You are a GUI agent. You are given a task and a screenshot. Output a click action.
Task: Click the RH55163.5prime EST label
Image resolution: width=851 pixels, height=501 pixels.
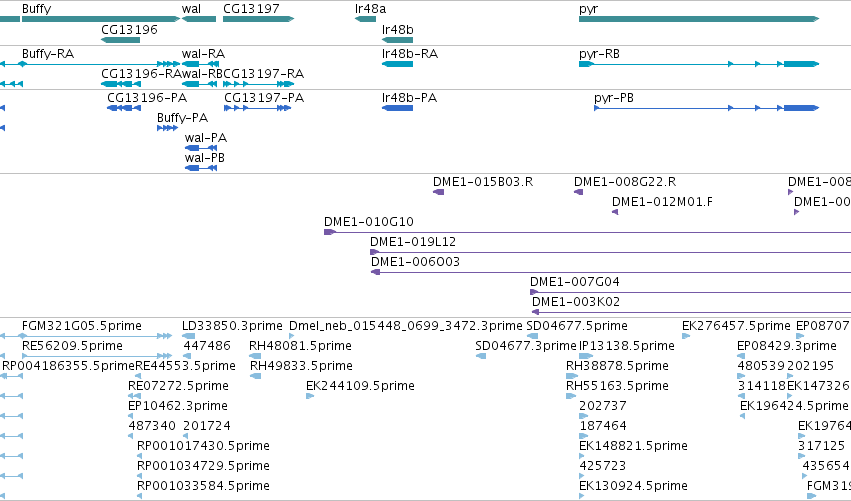[617, 386]
